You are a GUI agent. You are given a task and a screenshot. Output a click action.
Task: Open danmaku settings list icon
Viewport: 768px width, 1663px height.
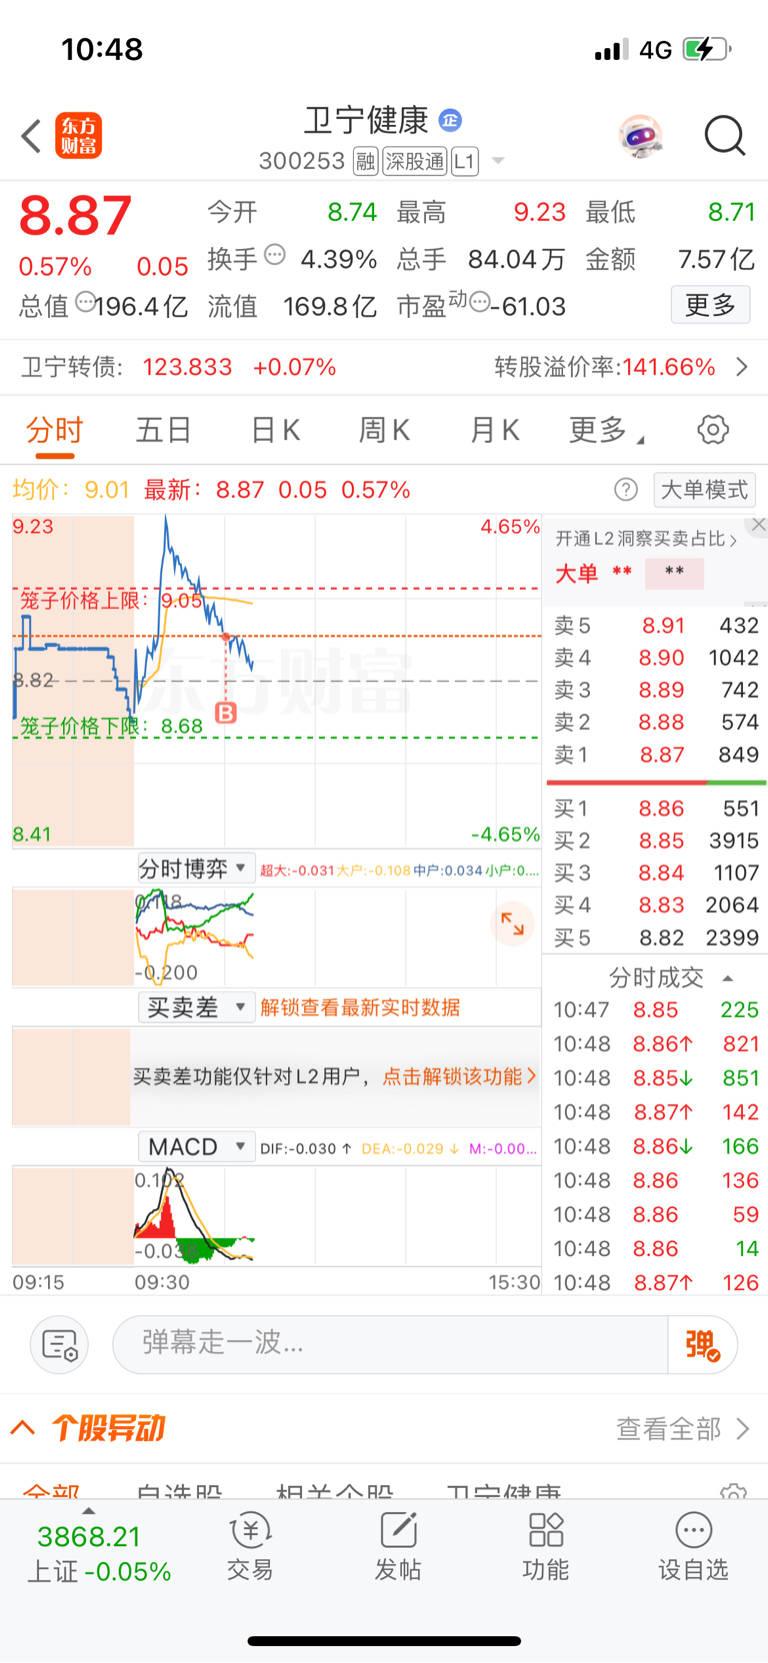(x=60, y=1345)
